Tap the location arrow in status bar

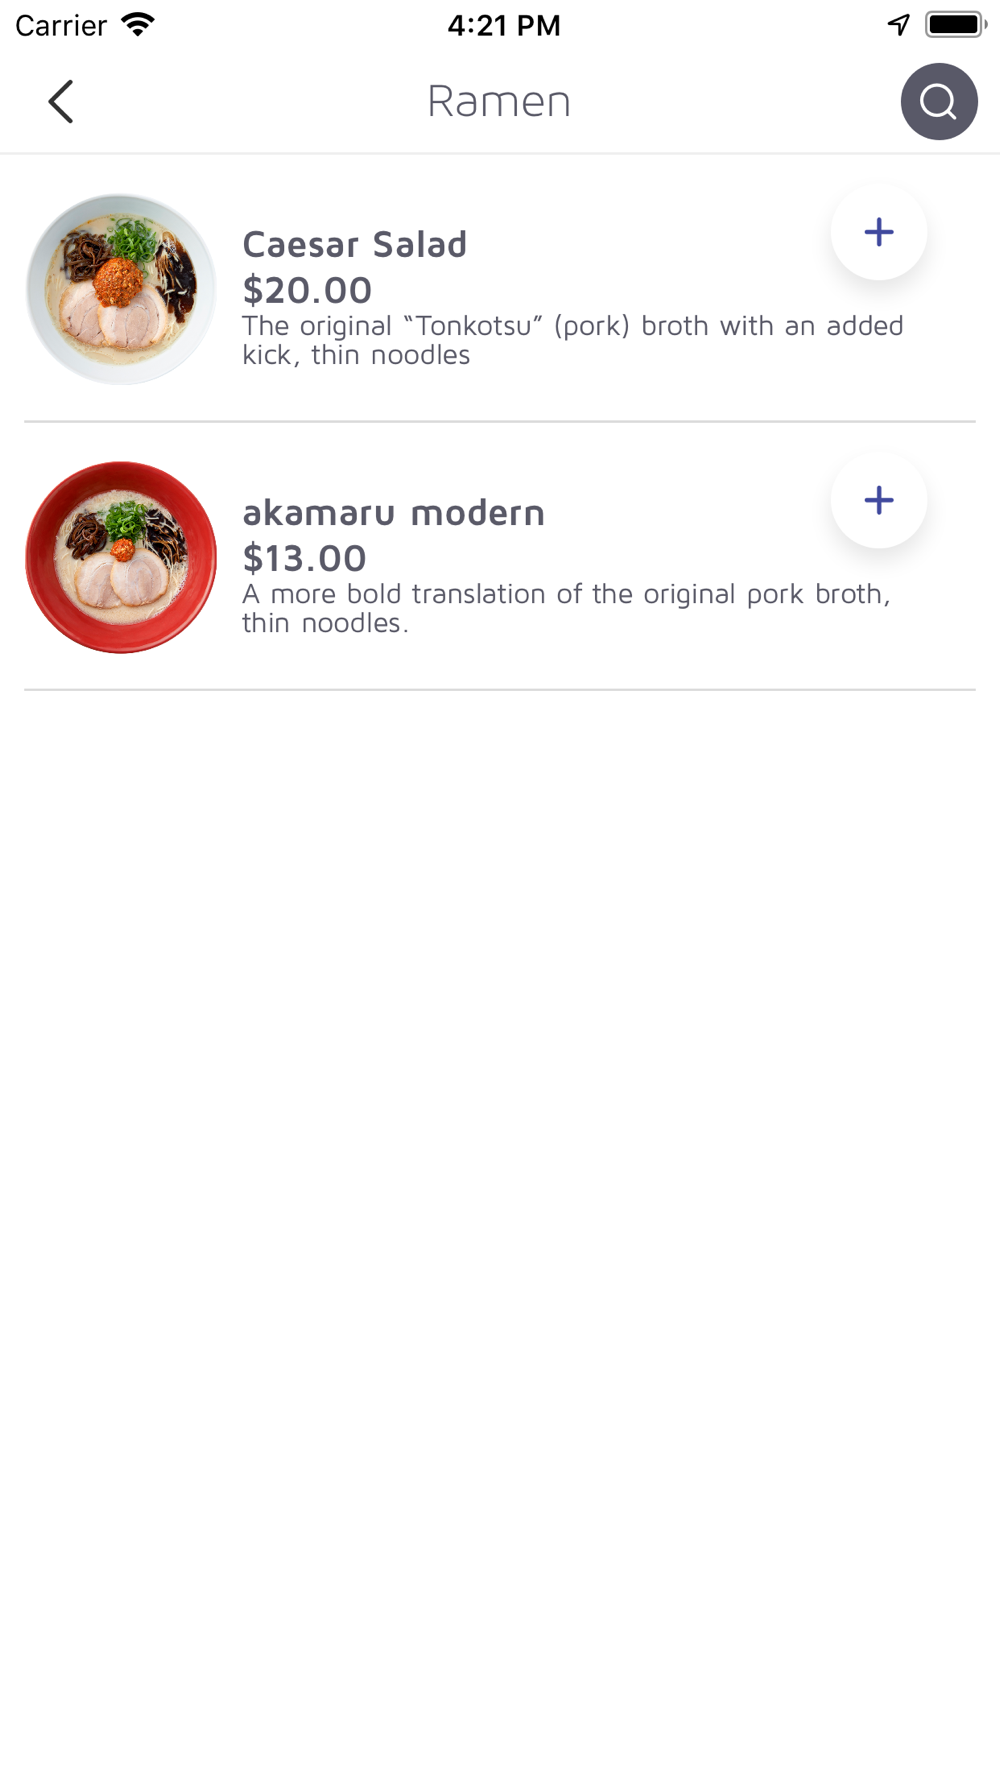tap(899, 25)
